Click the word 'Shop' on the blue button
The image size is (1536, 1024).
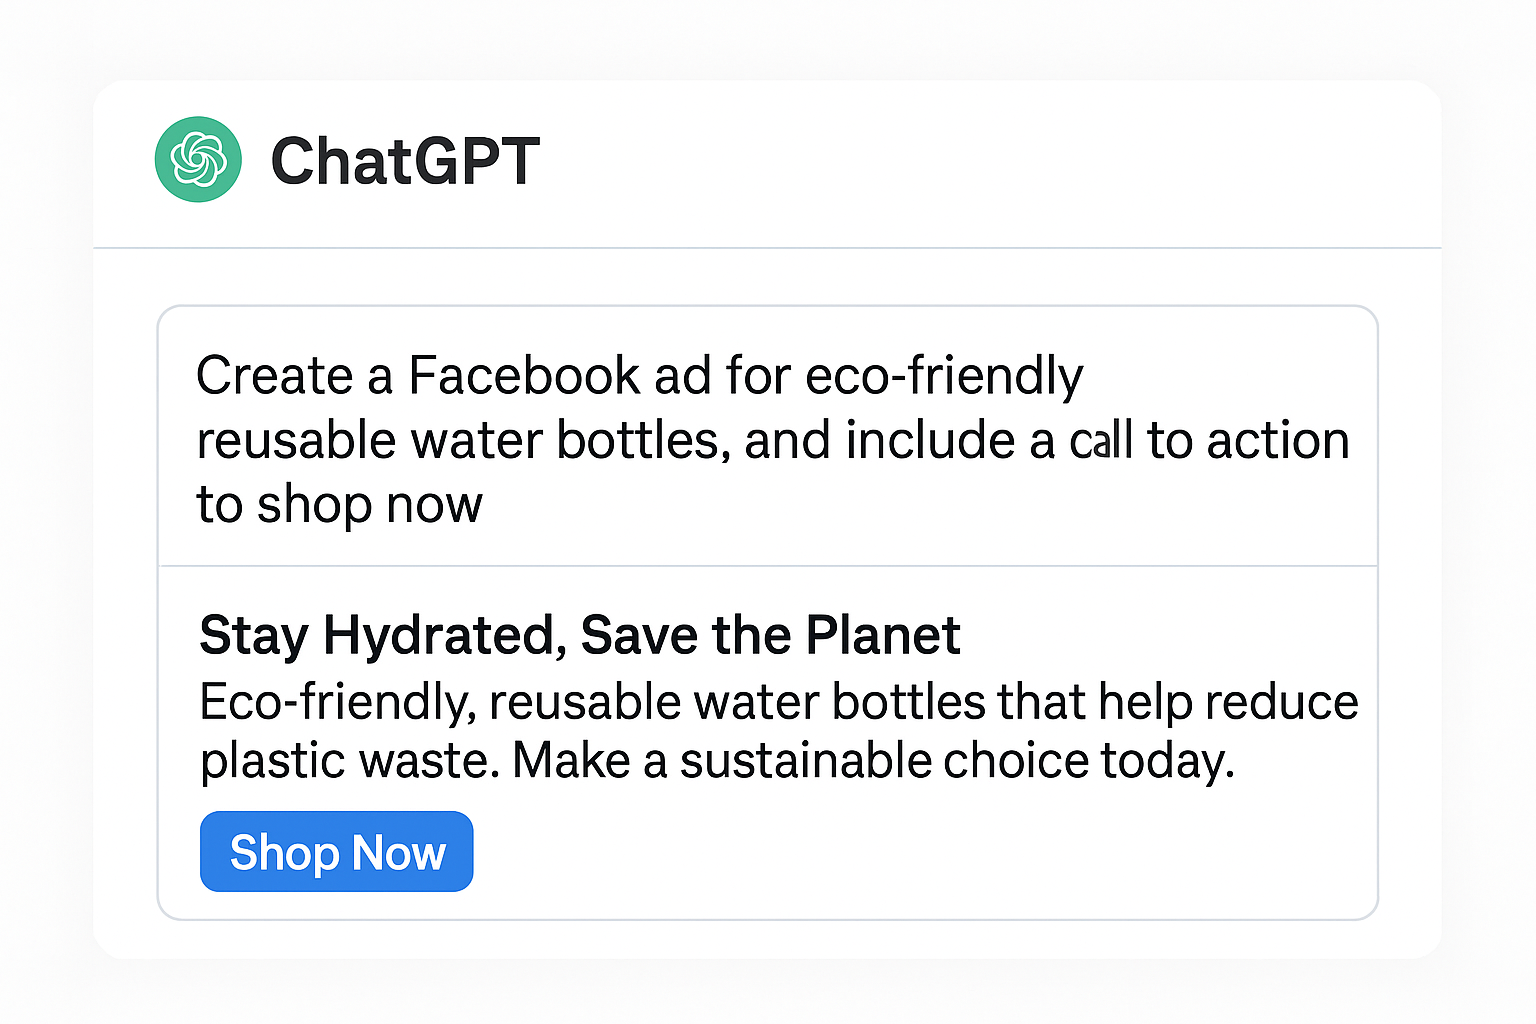click(x=285, y=853)
